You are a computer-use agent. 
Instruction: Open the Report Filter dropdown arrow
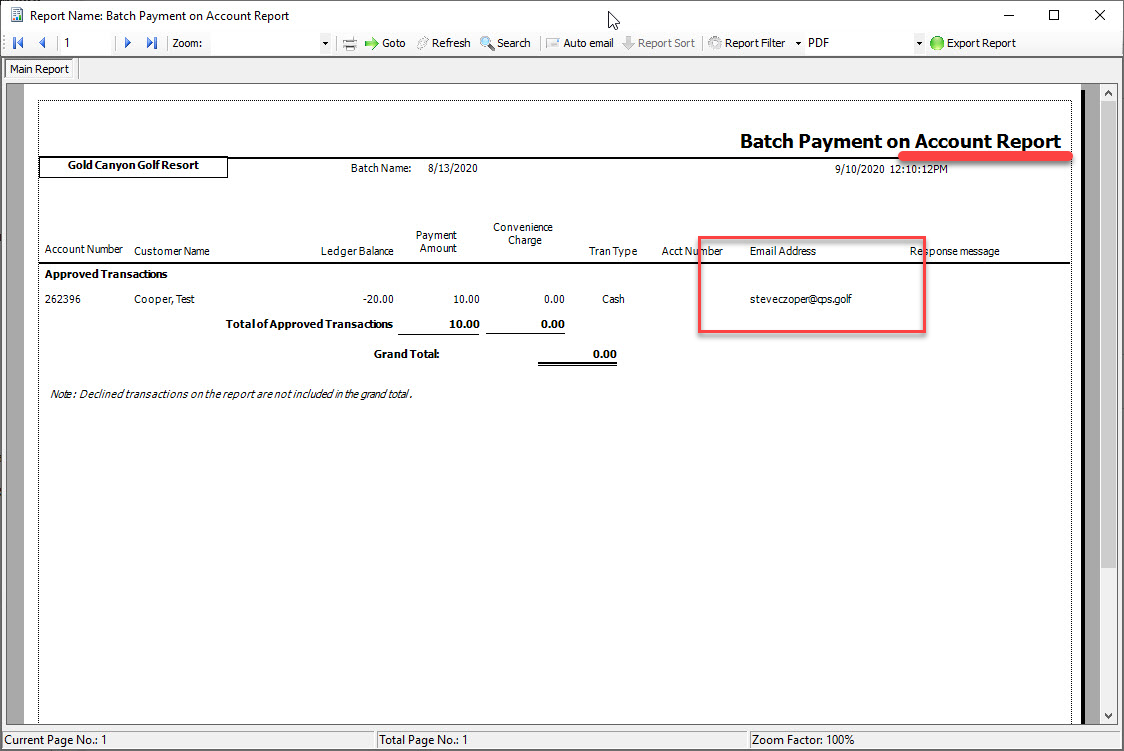(797, 42)
